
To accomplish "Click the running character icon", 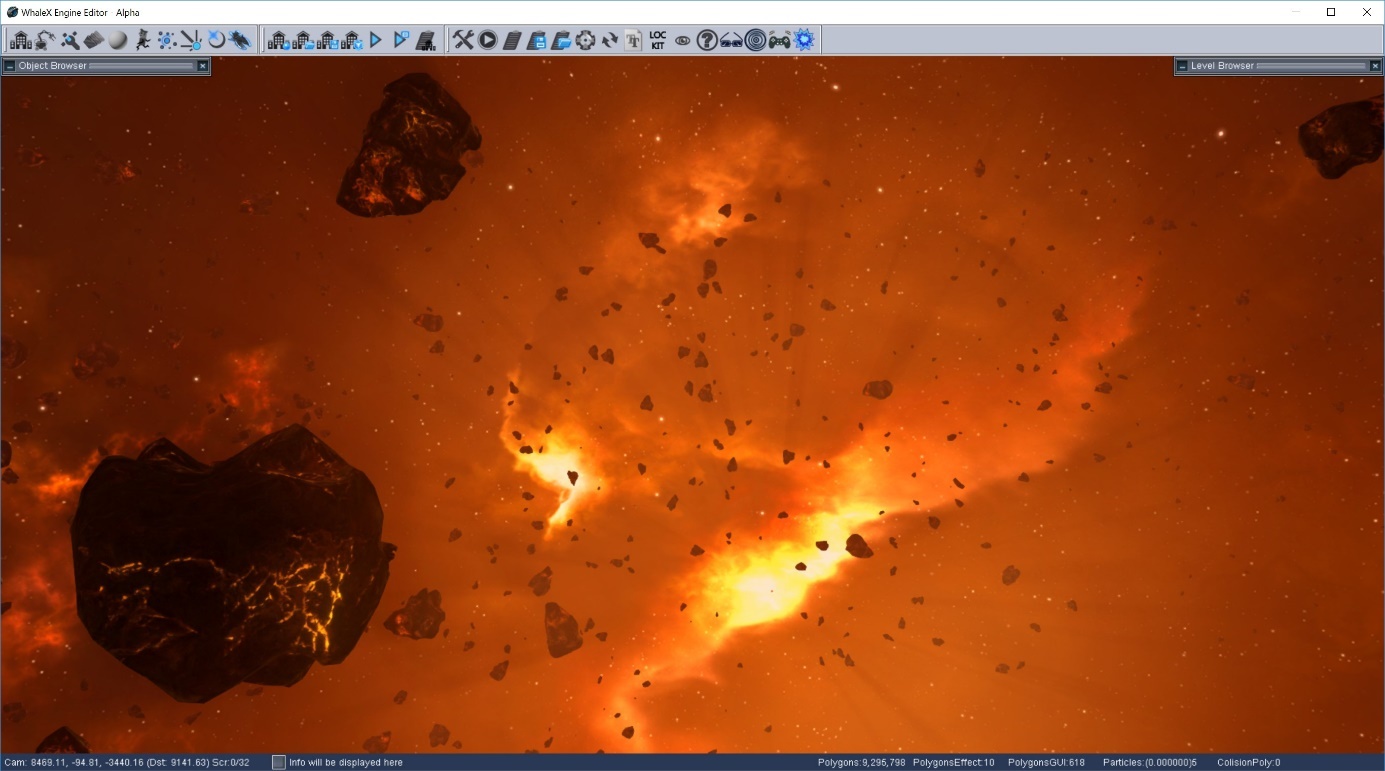I will point(143,40).
